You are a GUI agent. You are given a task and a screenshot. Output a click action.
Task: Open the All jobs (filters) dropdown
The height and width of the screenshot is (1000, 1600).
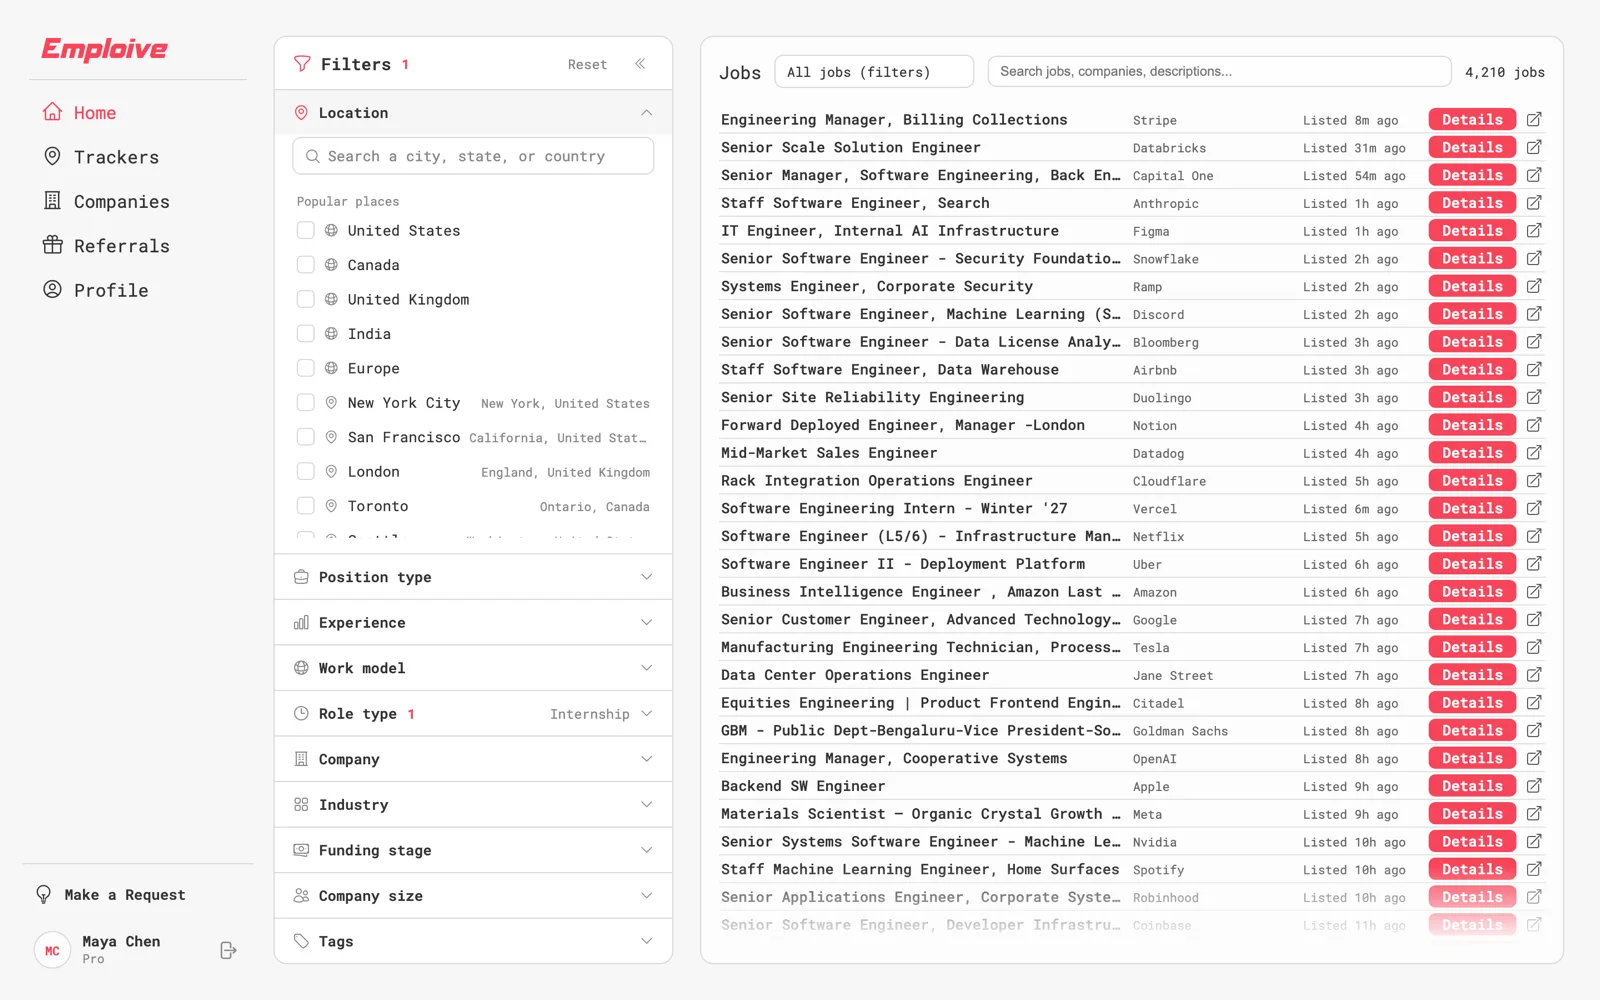pos(874,72)
